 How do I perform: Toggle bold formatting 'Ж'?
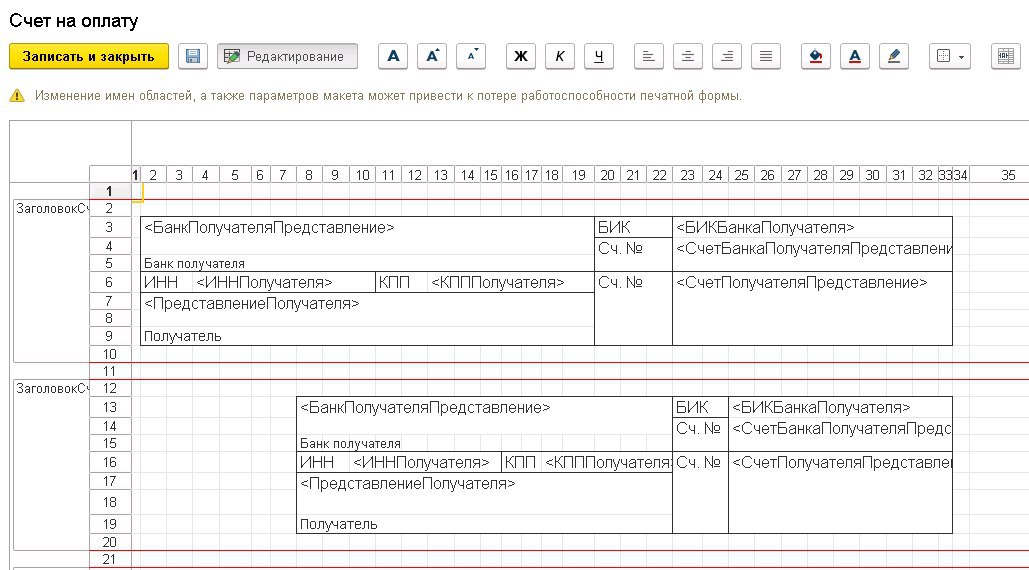[520, 56]
